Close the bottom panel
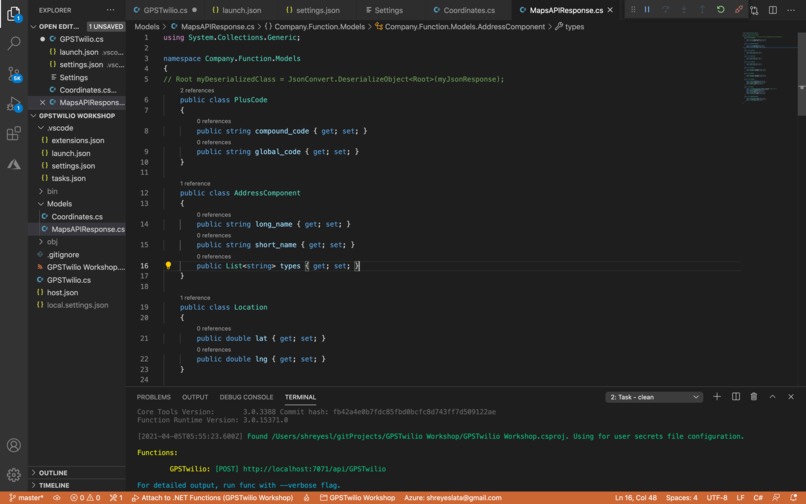 click(791, 397)
